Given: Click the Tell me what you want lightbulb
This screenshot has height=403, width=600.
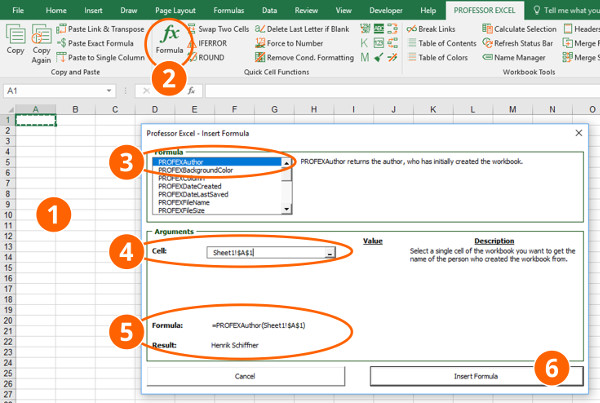Looking at the screenshot, I should pyautogui.click(x=537, y=10).
